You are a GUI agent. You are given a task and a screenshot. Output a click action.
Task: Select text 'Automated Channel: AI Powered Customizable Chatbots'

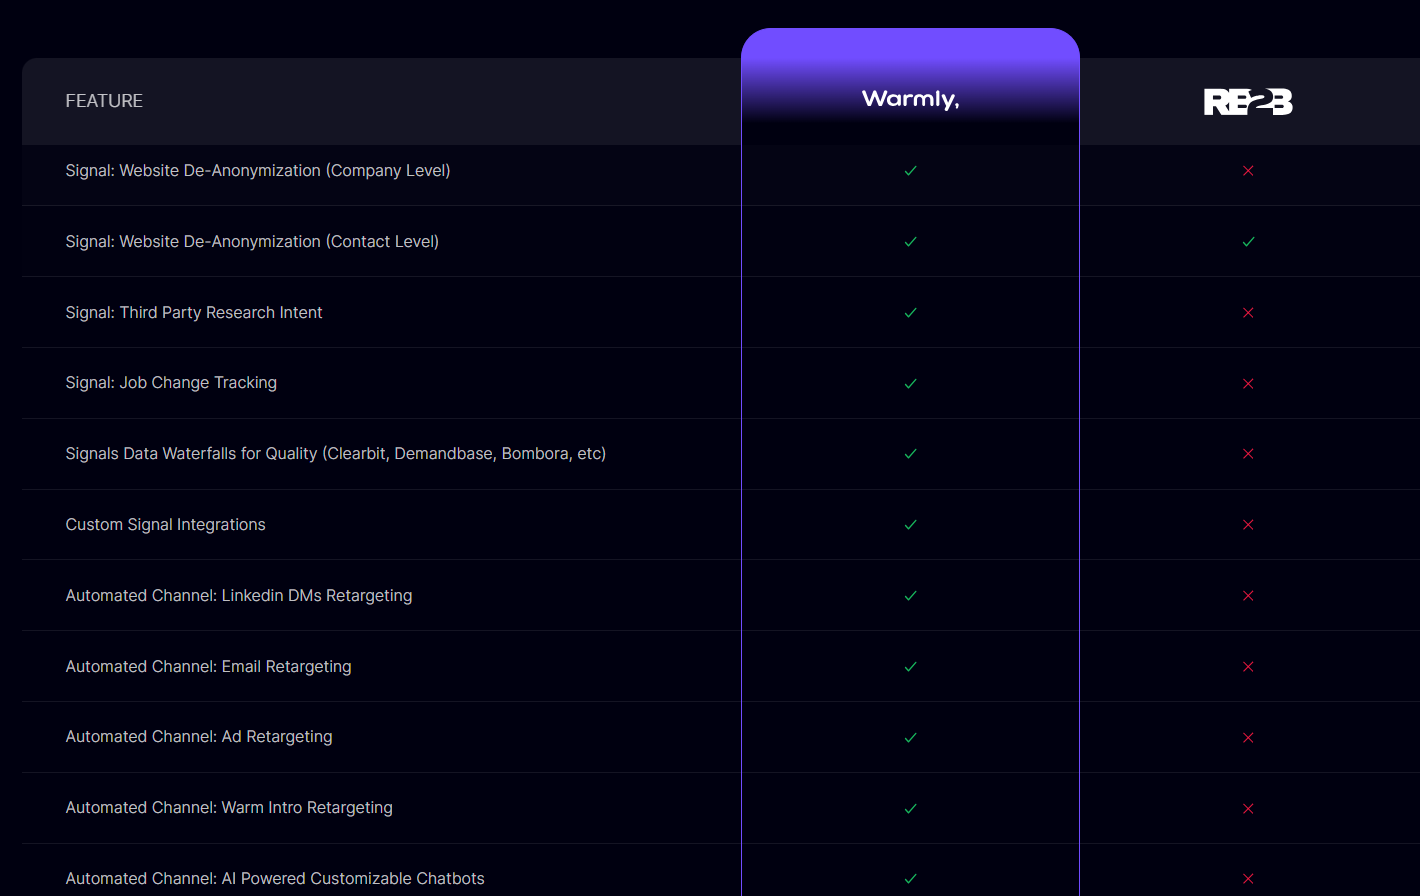pos(275,879)
